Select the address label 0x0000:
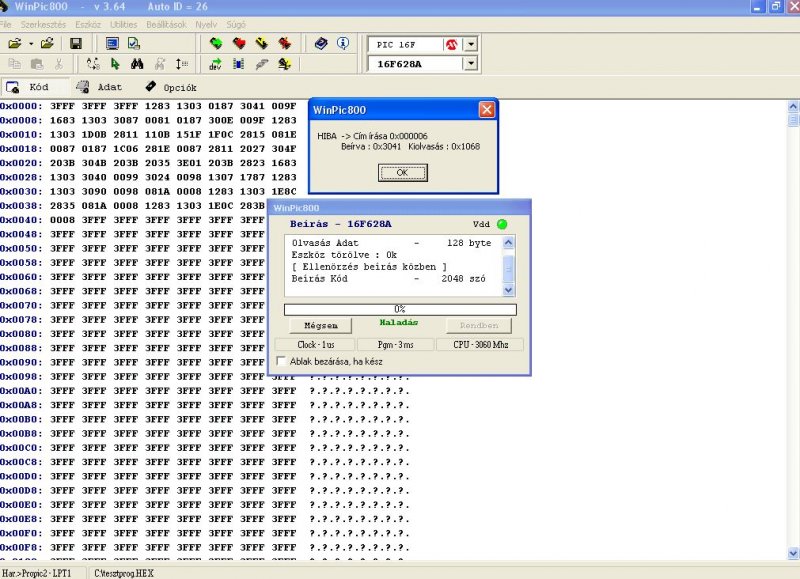The width and height of the screenshot is (800, 579). coord(21,106)
